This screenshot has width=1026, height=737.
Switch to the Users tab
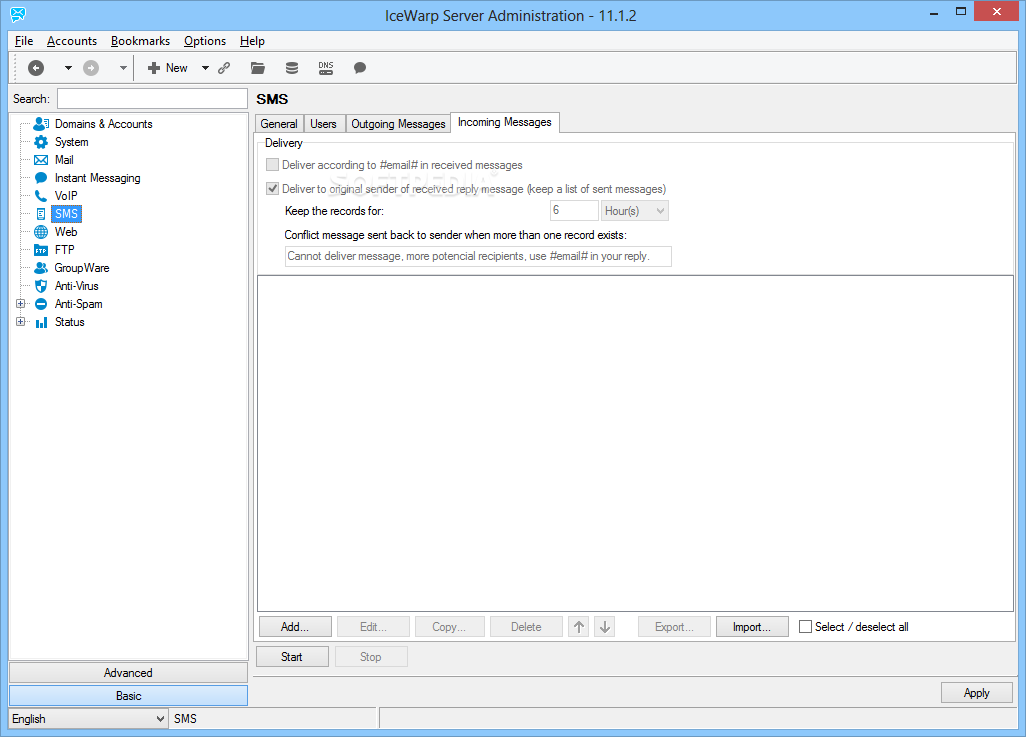point(323,124)
